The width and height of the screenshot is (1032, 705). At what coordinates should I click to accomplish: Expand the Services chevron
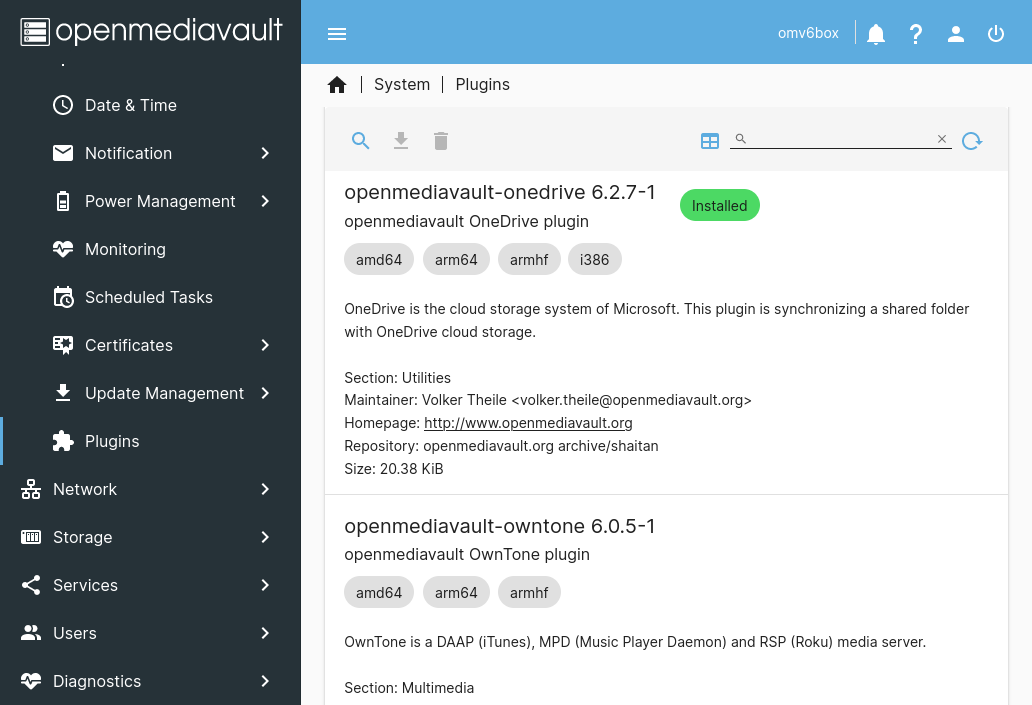[x=265, y=585]
